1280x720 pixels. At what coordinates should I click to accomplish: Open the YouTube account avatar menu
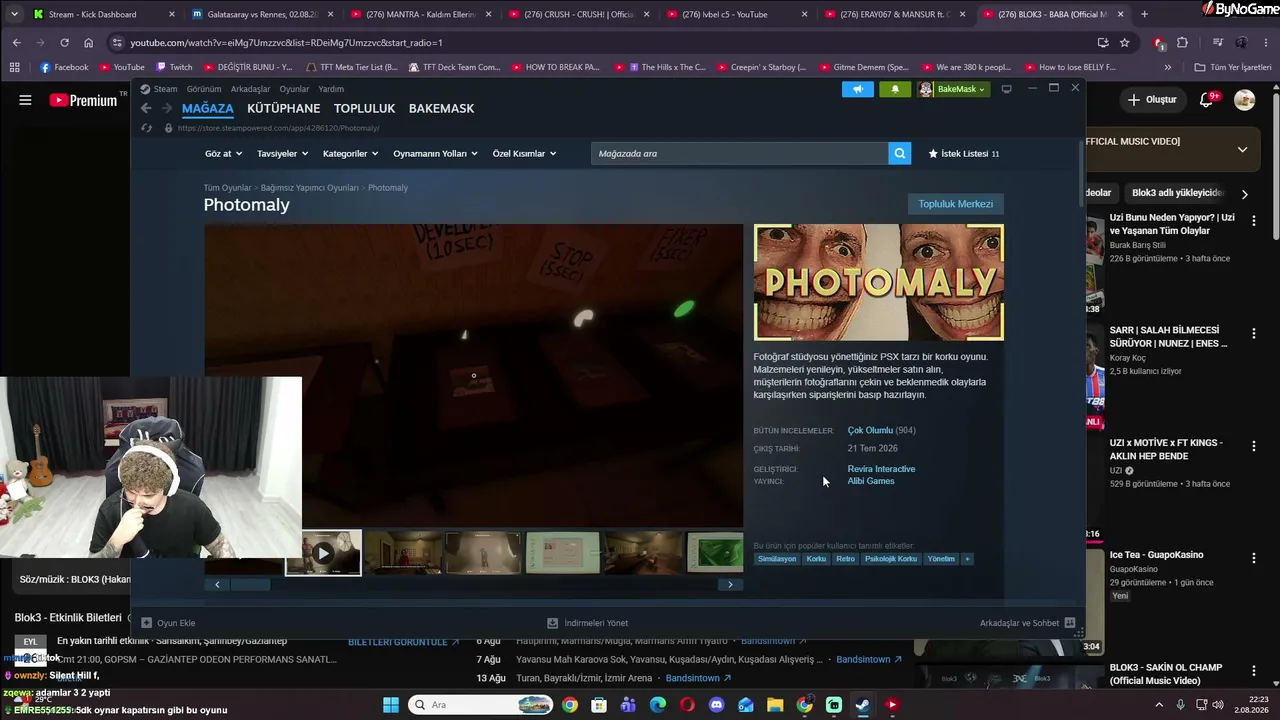tap(1244, 100)
